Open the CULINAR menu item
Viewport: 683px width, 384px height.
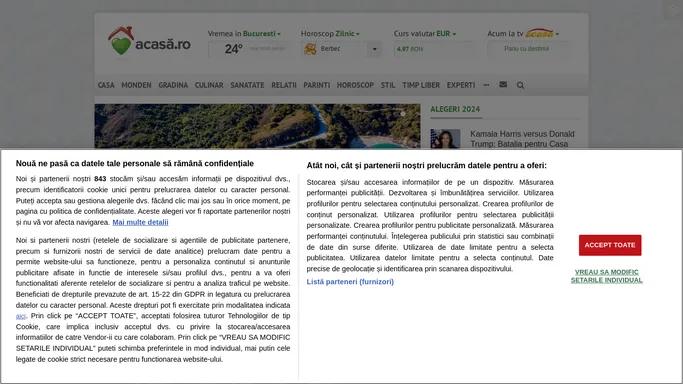pyautogui.click(x=209, y=85)
